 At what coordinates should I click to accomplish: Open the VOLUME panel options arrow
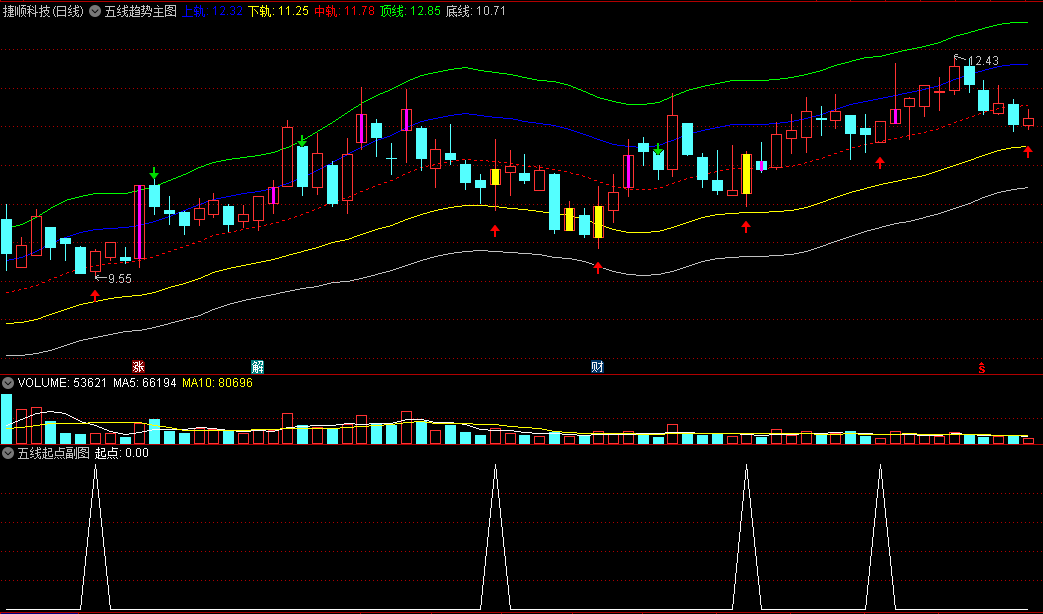pos(8,383)
